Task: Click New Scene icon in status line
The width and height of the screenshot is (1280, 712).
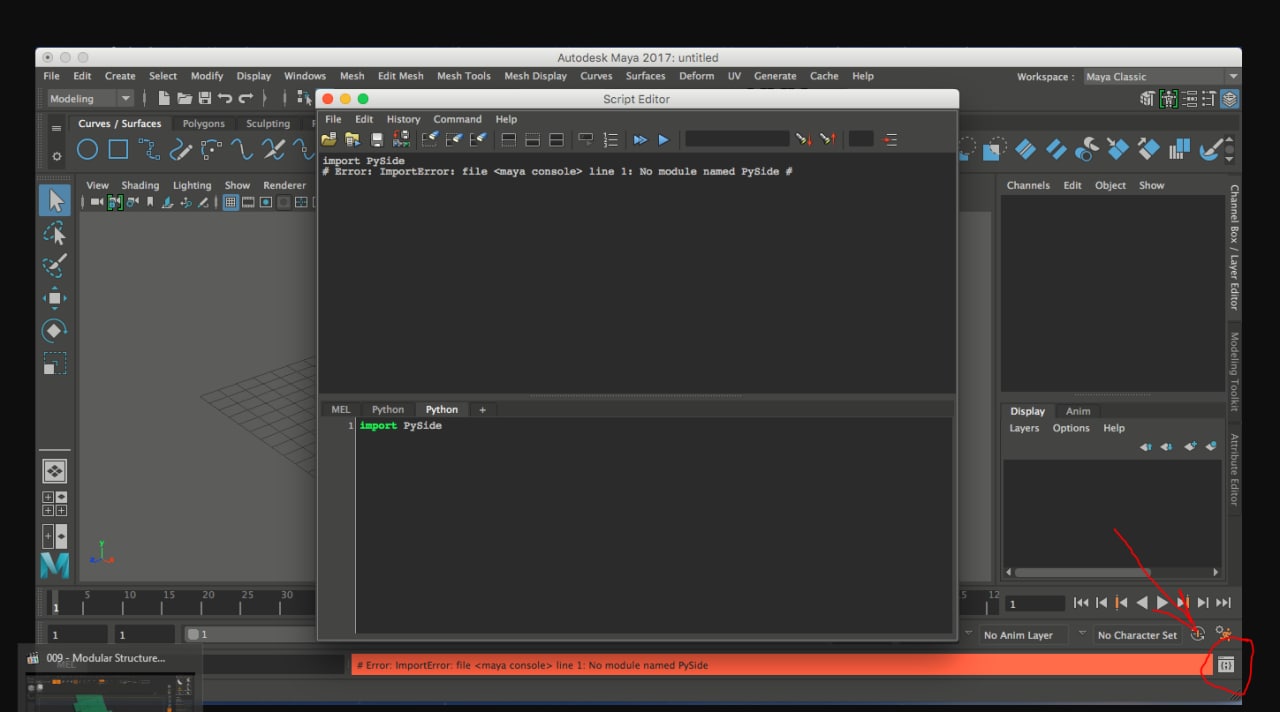Action: pos(164,98)
